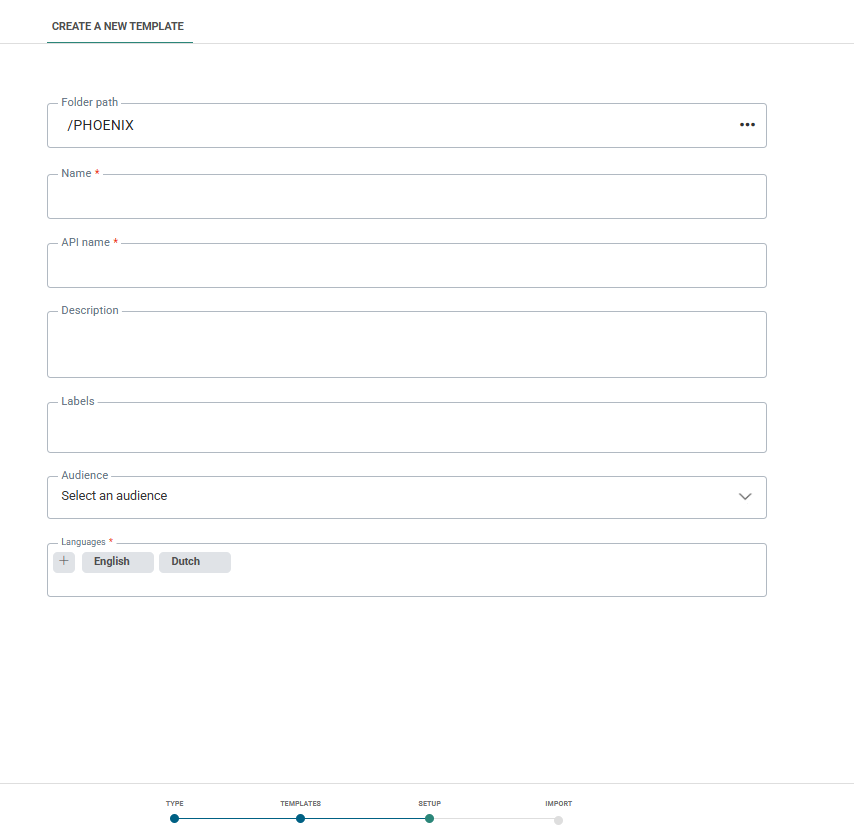
Task: Click the IMPORT step label text
Action: pos(559,804)
